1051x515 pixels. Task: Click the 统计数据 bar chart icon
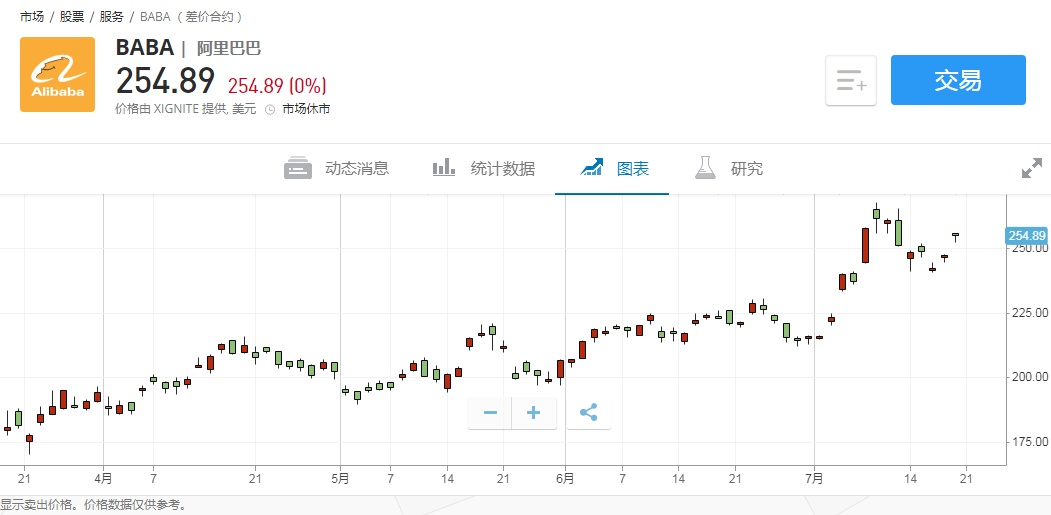[x=444, y=167]
